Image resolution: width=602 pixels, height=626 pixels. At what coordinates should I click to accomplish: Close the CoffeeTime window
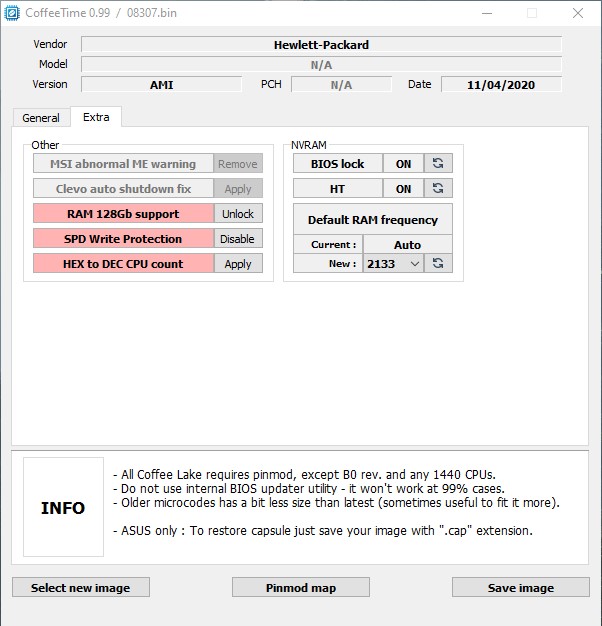pyautogui.click(x=578, y=13)
